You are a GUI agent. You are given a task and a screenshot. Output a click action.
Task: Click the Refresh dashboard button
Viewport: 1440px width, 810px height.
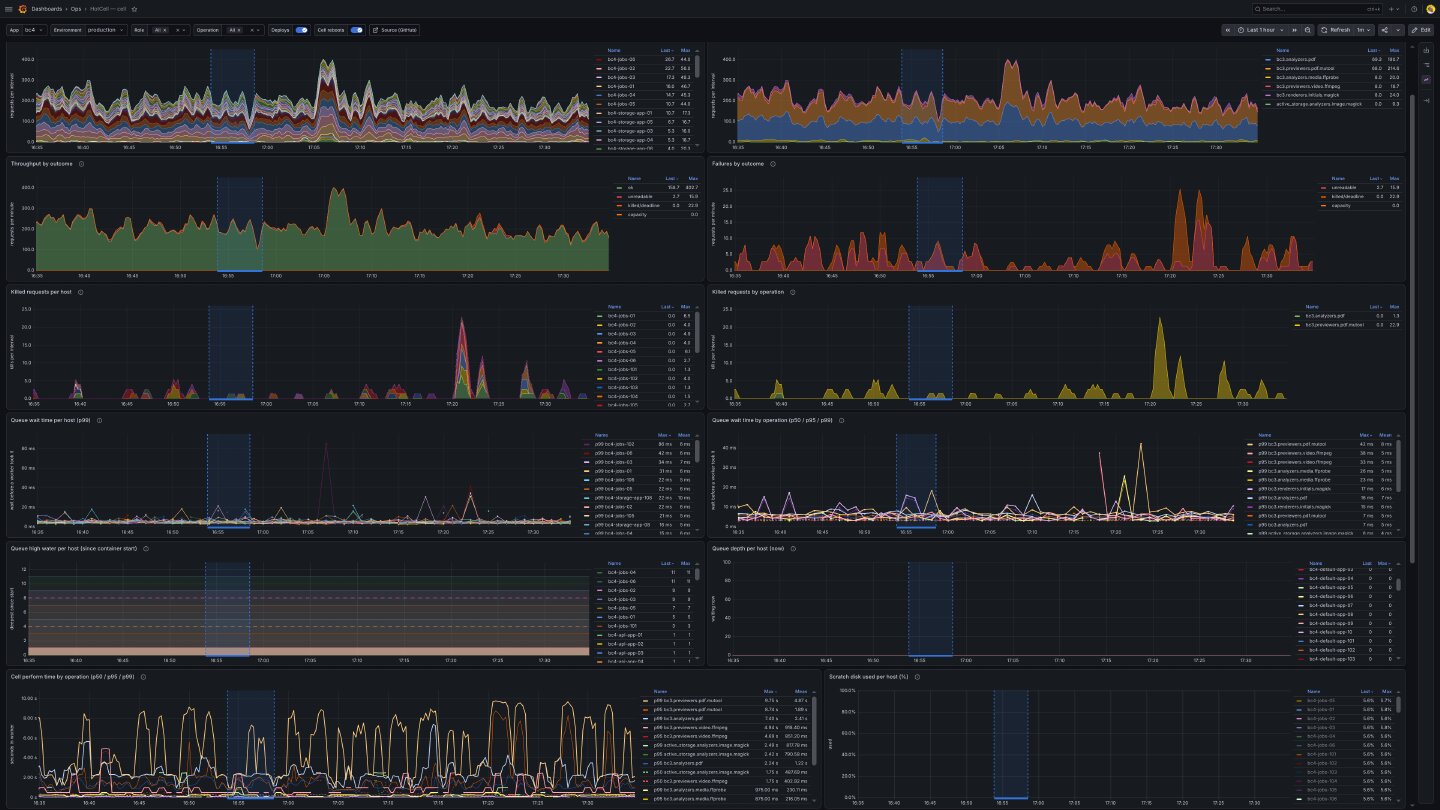(1335, 30)
